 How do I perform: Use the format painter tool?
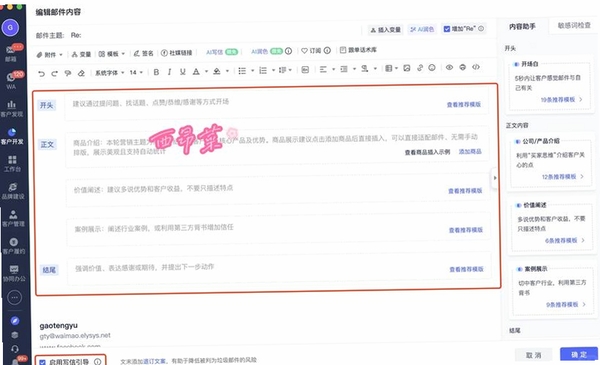tap(68, 73)
